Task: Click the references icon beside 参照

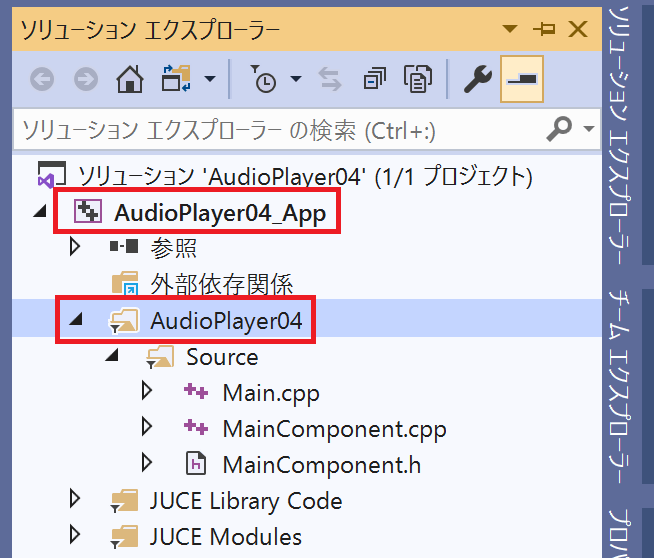Action: pyautogui.click(x=124, y=246)
